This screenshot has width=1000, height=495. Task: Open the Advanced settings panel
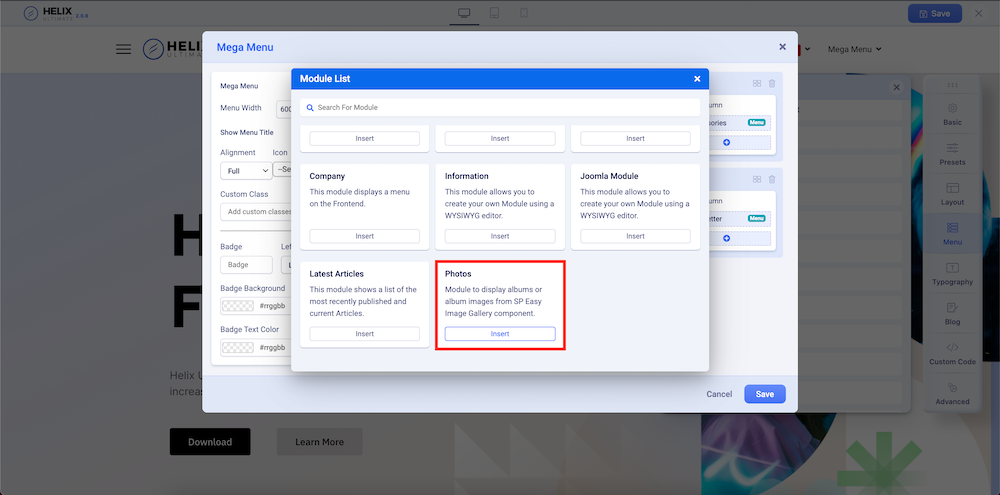[952, 394]
